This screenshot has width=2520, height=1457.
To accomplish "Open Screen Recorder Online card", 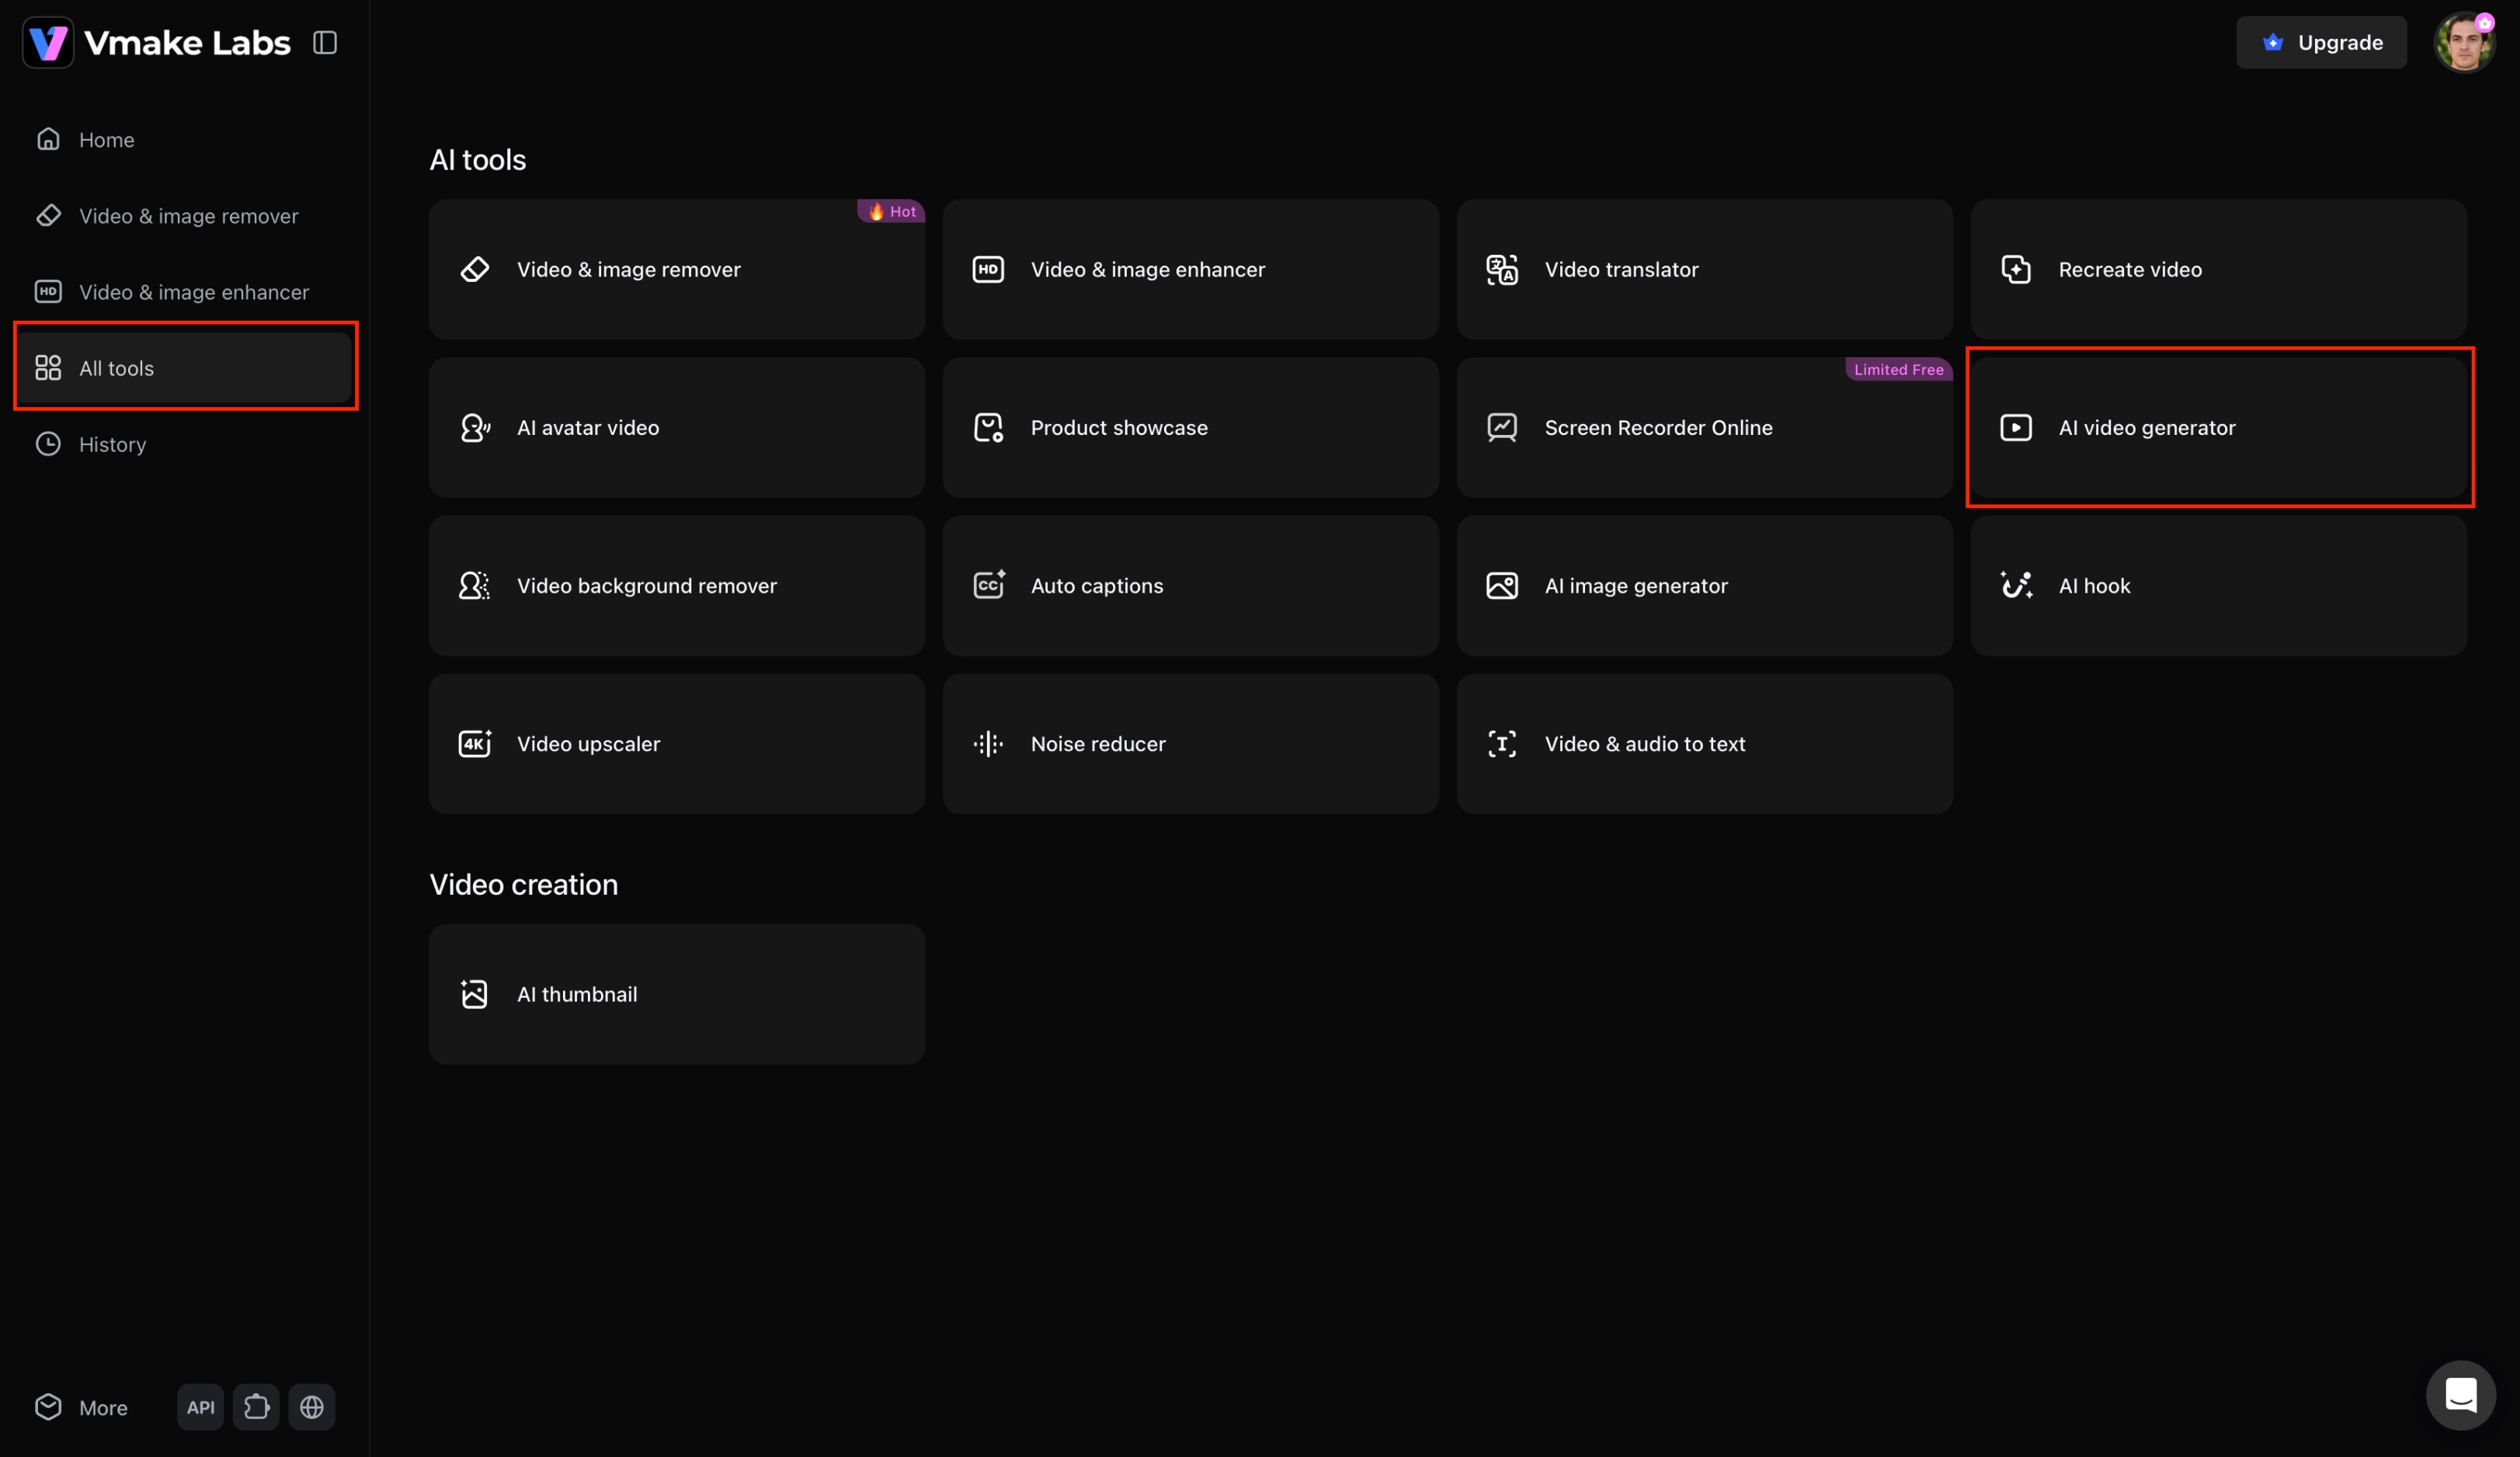I will tap(1705, 427).
